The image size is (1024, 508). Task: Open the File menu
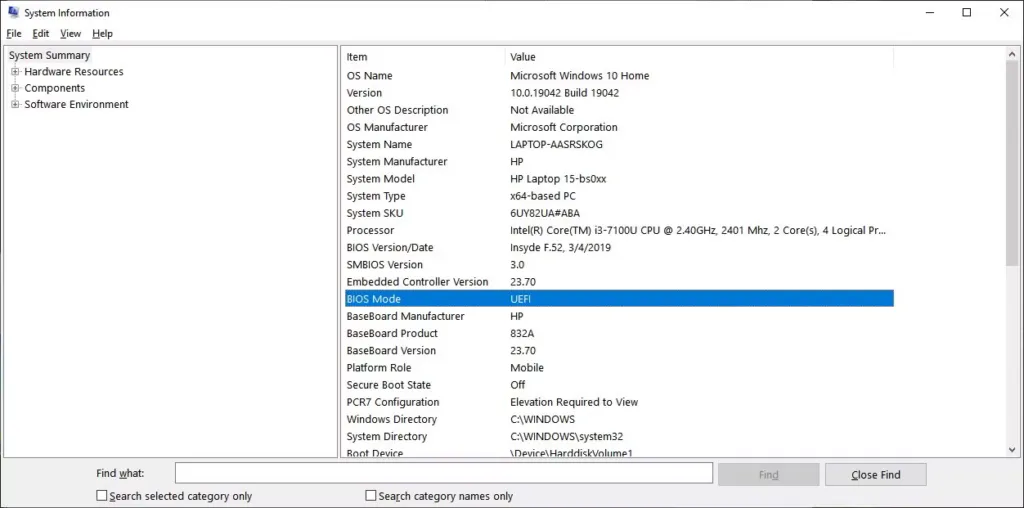click(14, 34)
